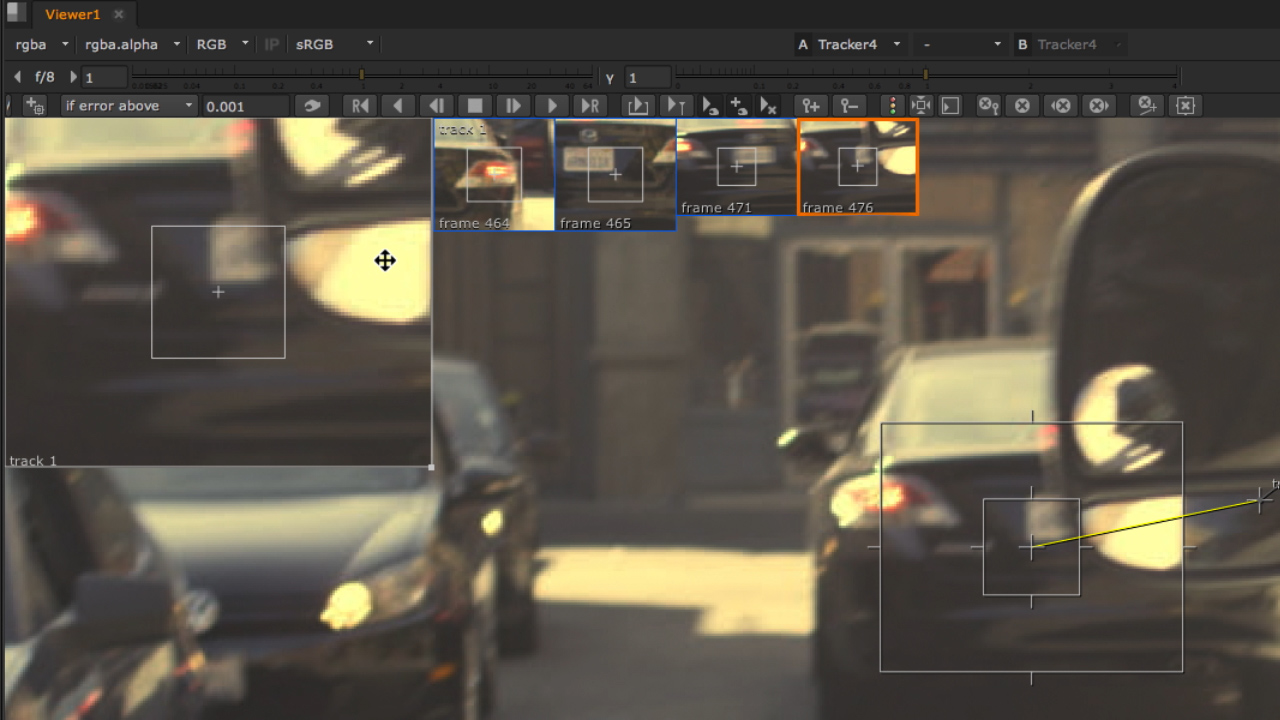This screenshot has height=720, width=1280.
Task: Step track one frame backward
Action: (x=436, y=105)
